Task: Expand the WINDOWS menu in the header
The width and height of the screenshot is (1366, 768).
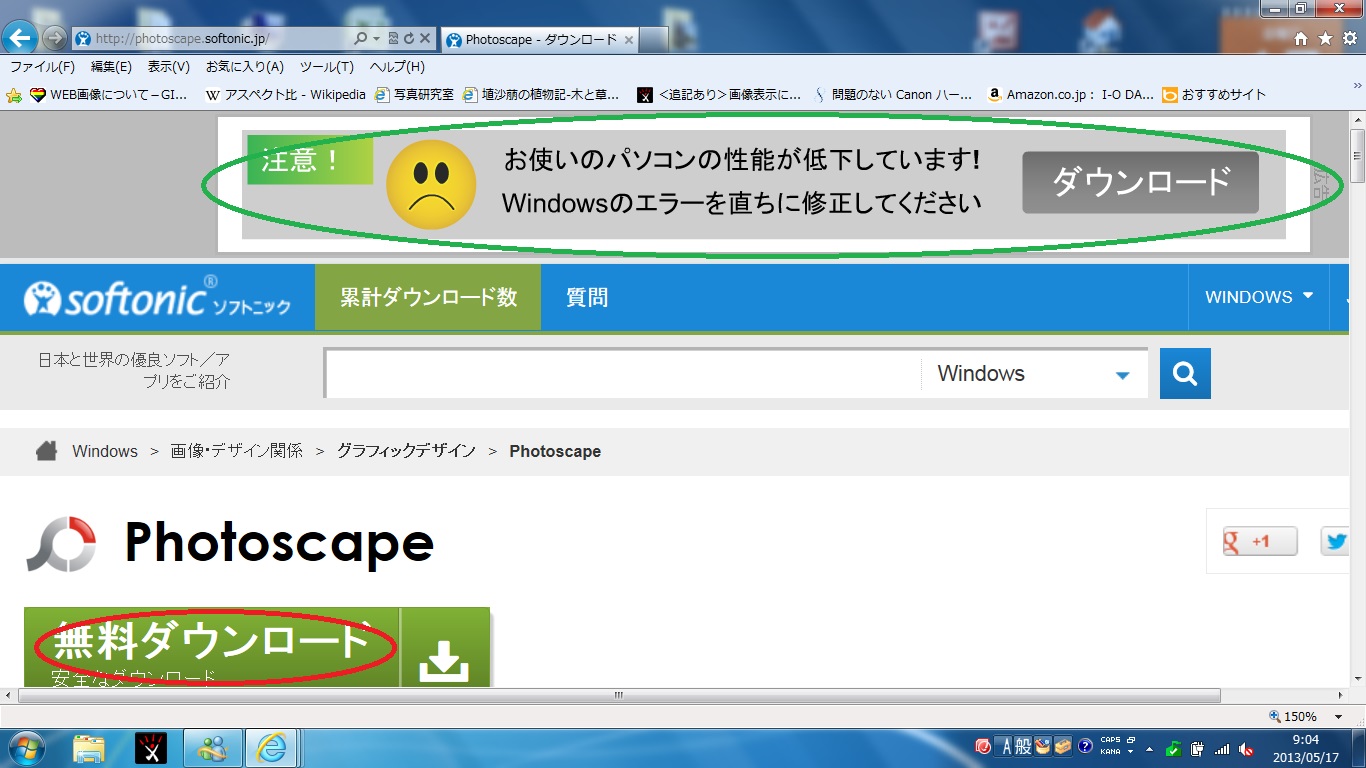Action: click(1259, 297)
